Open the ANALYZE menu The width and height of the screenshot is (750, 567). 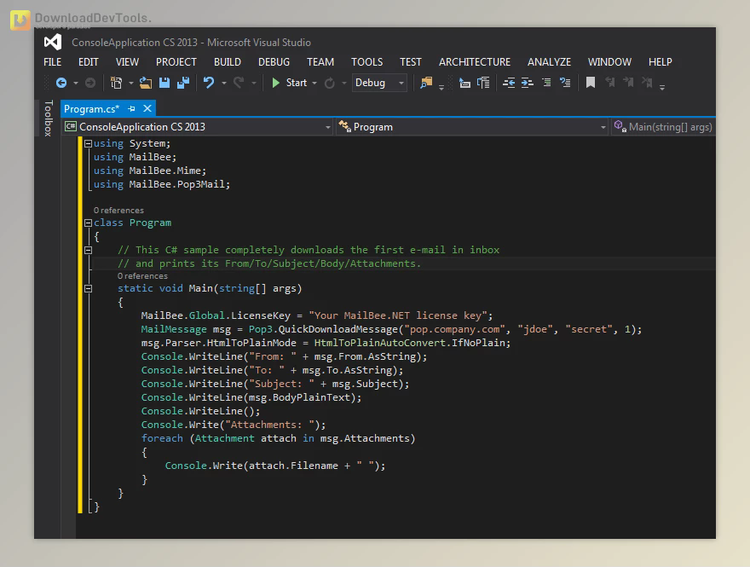[549, 62]
